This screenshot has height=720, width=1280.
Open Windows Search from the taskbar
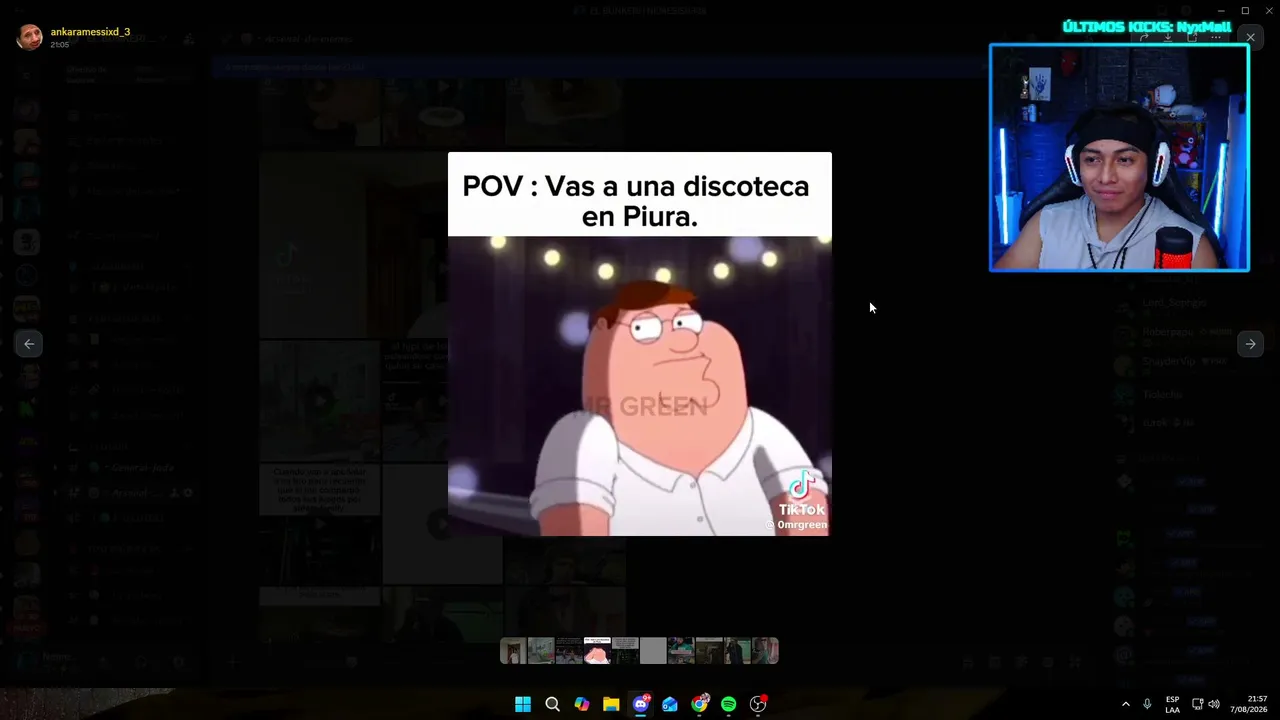[552, 704]
